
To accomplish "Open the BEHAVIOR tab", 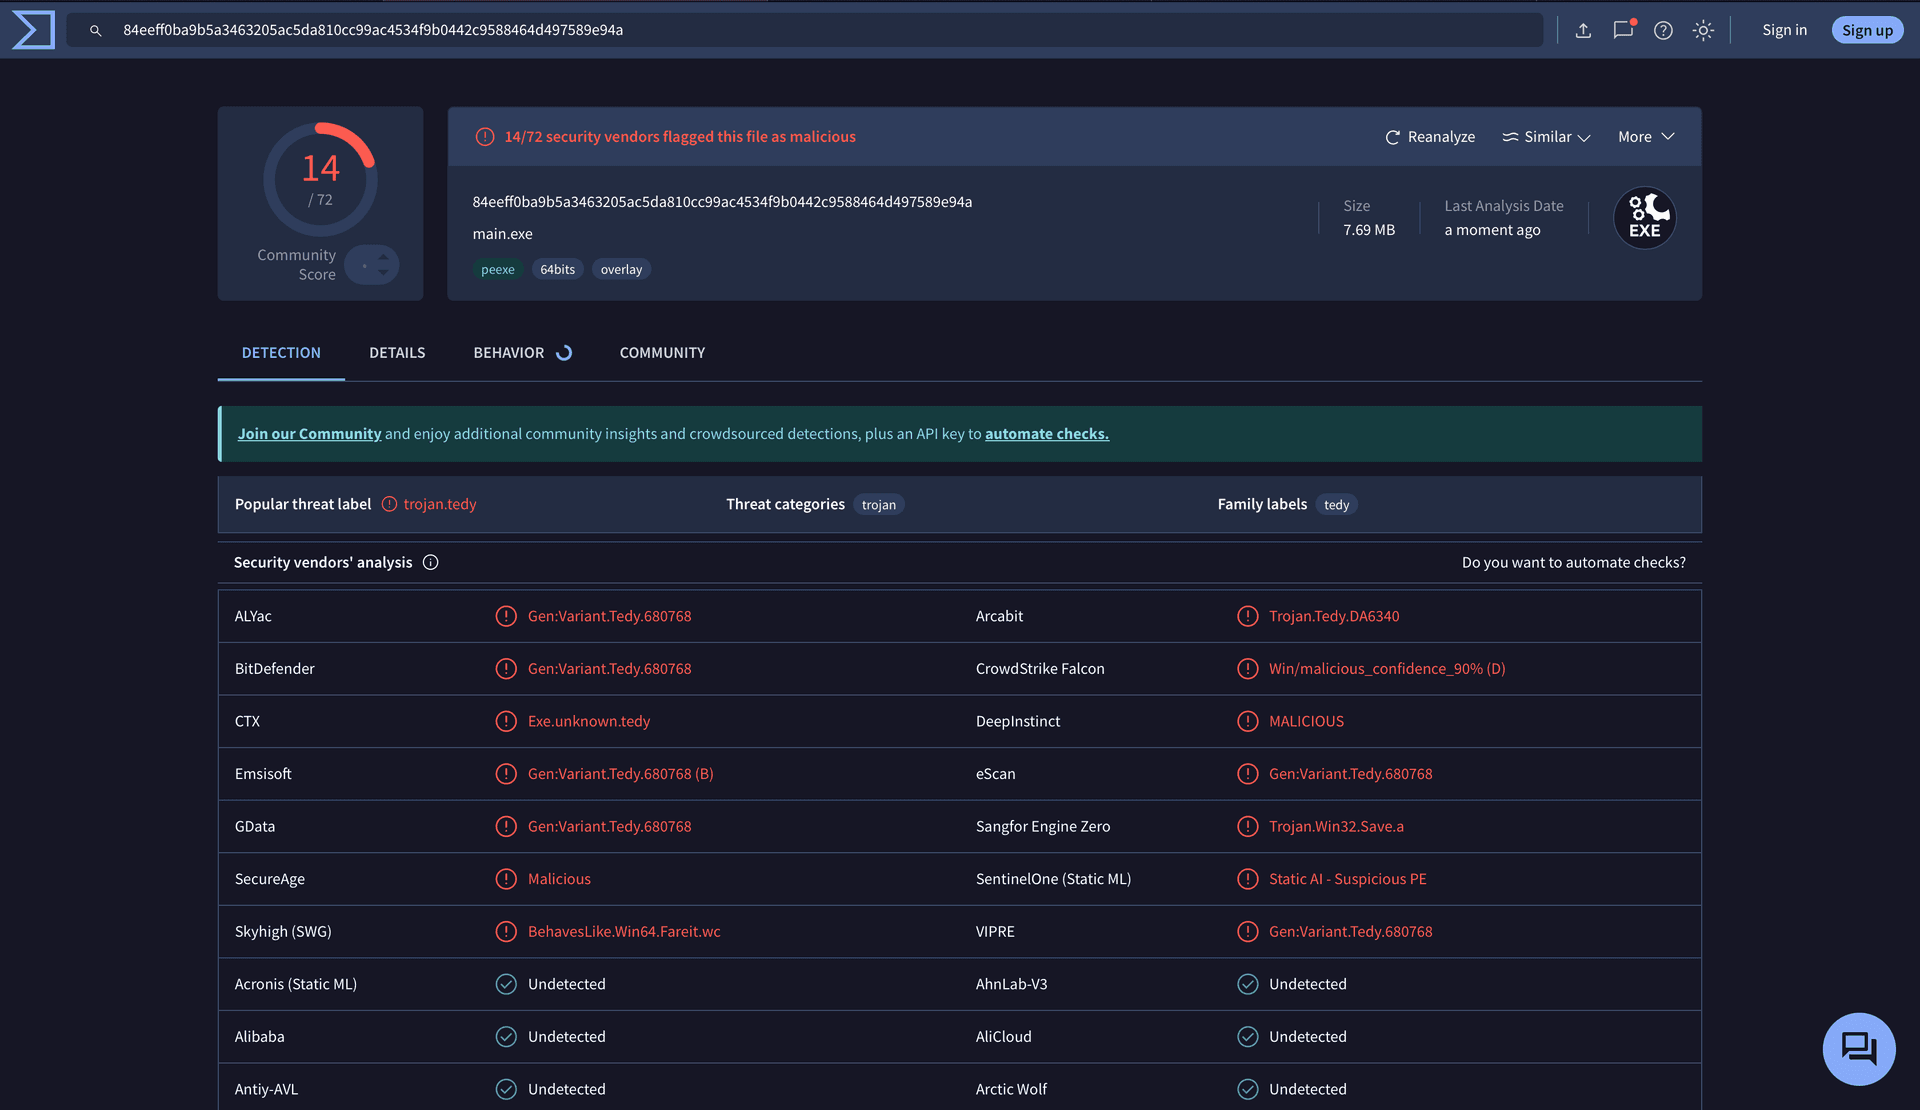I will pos(509,353).
